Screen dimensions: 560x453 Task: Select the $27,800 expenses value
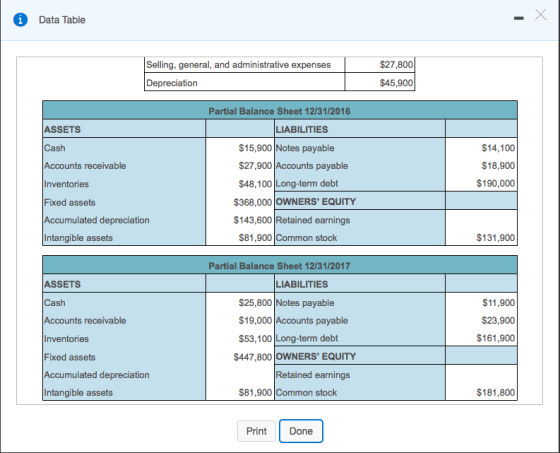396,65
